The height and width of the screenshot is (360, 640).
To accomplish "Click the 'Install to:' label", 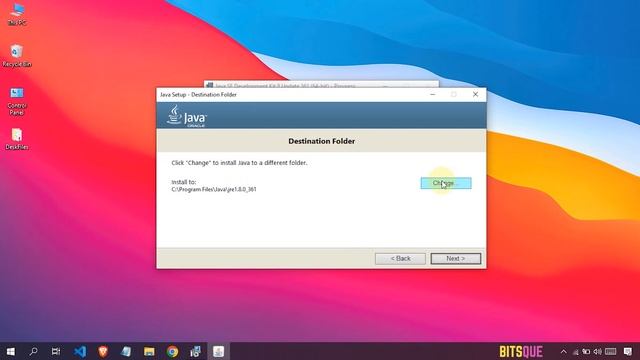I will [x=184, y=182].
